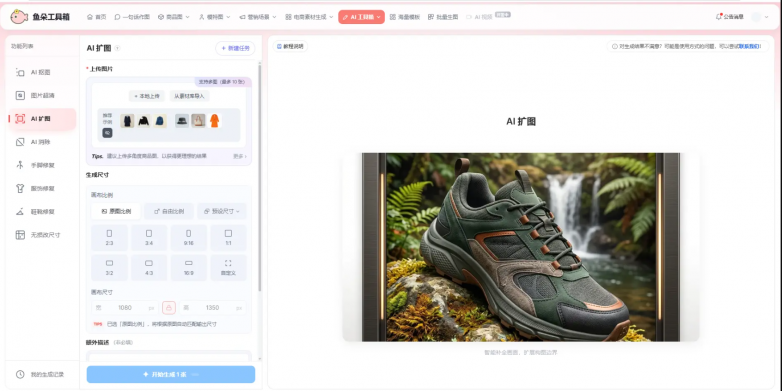Viewport: 782px width, 391px height.
Task: Expand the 电商素材生成 menu
Action: (309, 17)
